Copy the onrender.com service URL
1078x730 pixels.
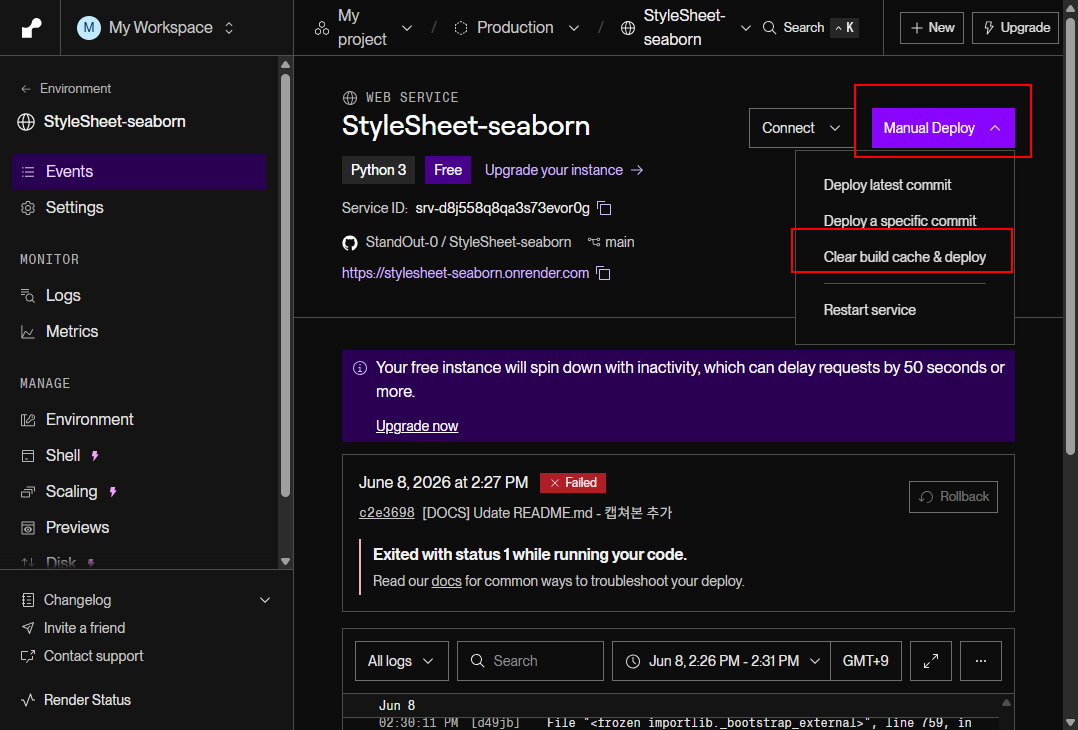tap(604, 274)
